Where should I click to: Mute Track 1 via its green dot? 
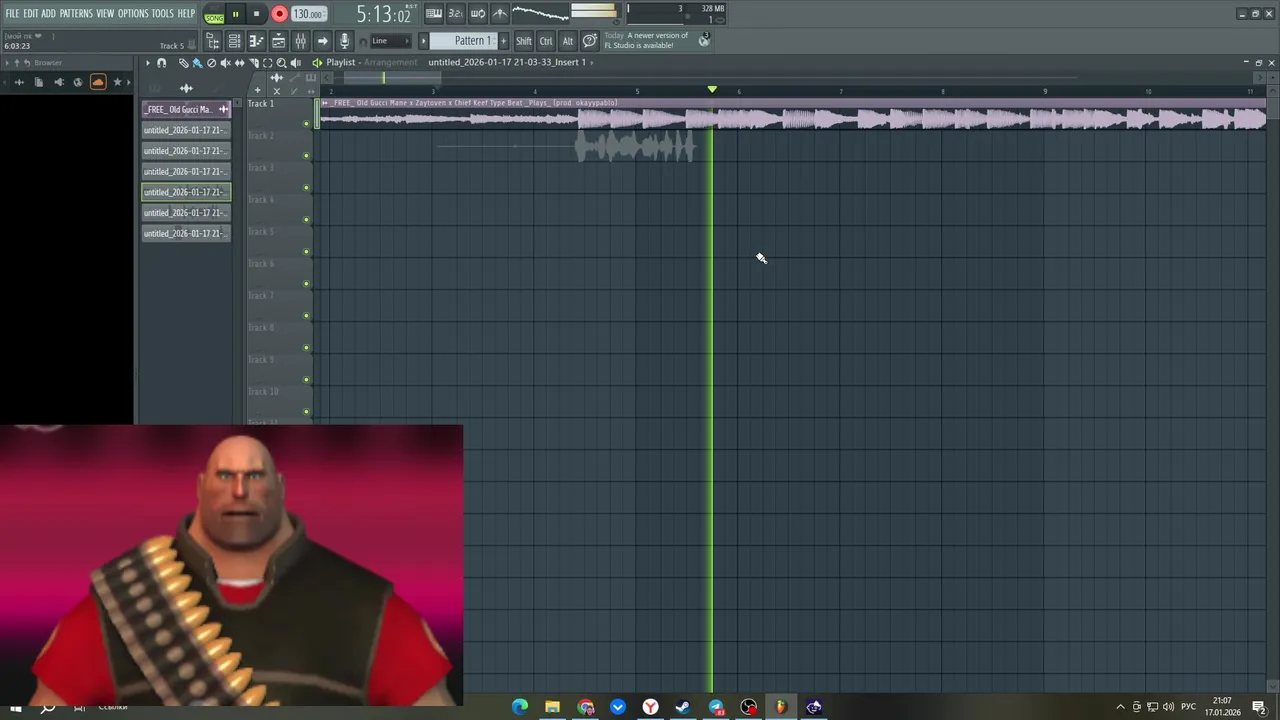tap(306, 123)
